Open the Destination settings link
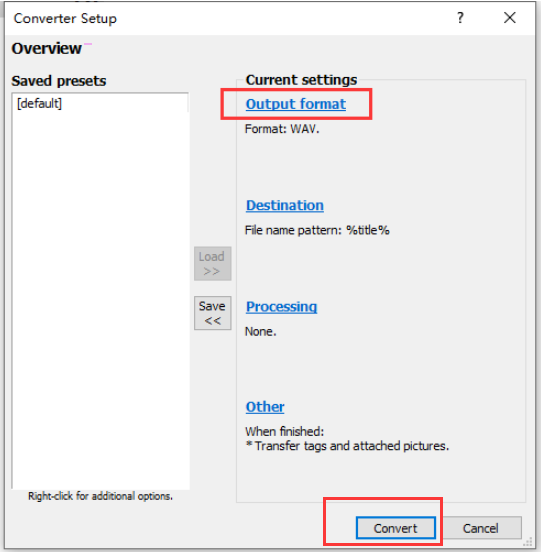This screenshot has width=541, height=552. coord(285,205)
